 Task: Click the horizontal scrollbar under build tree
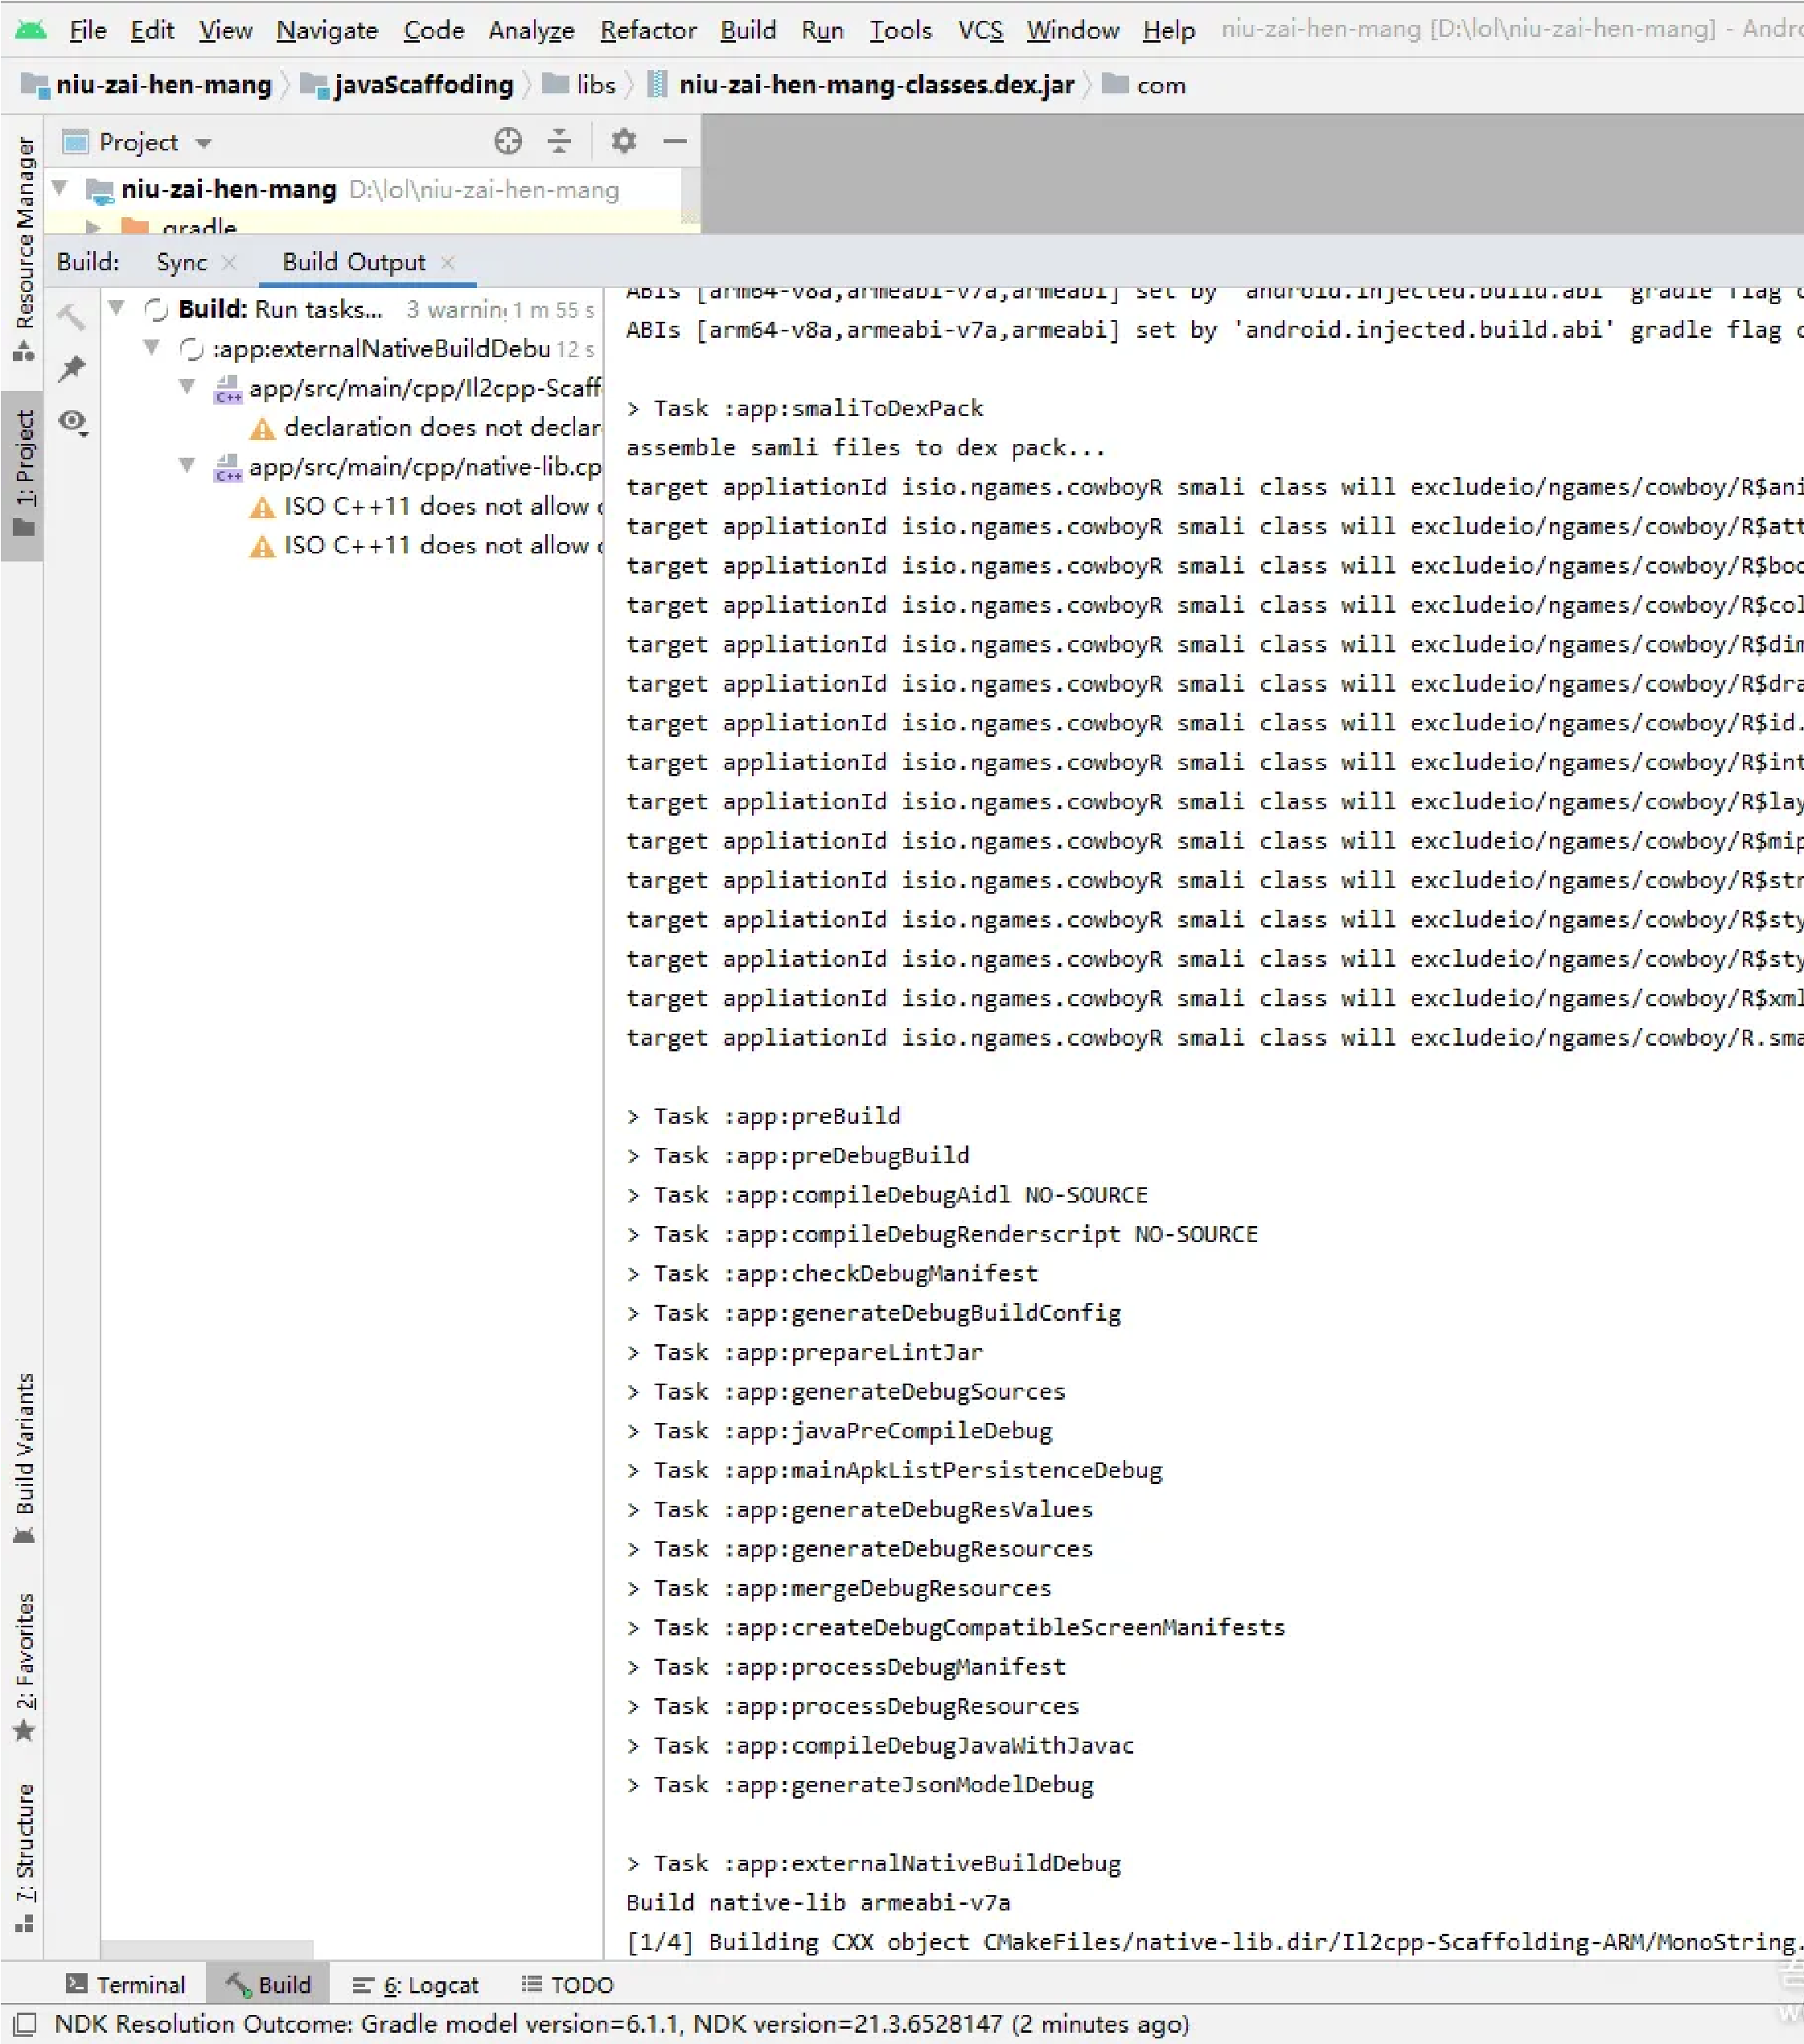[x=207, y=1950]
